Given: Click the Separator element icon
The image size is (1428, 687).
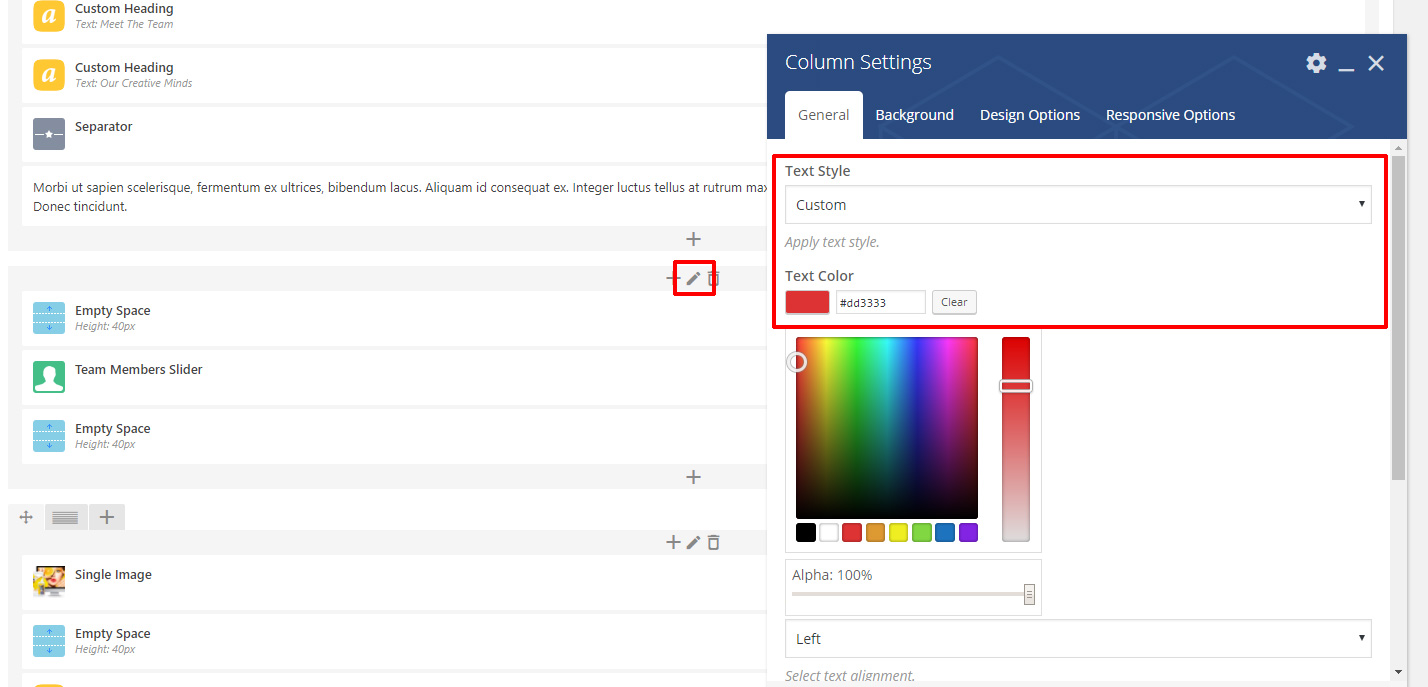Looking at the screenshot, I should 49,134.
